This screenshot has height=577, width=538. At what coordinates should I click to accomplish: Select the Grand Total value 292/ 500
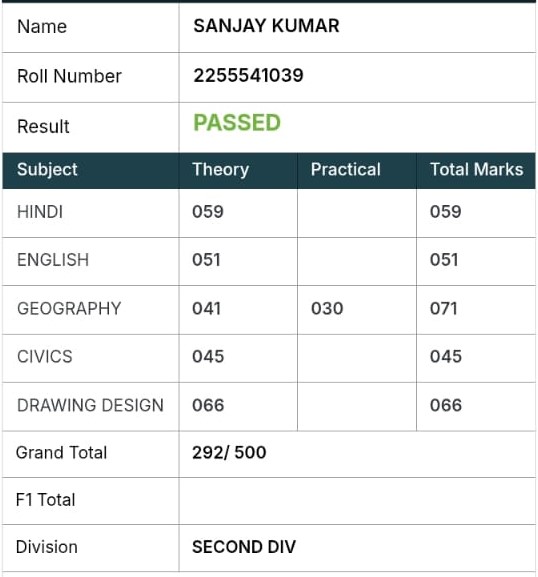[229, 453]
